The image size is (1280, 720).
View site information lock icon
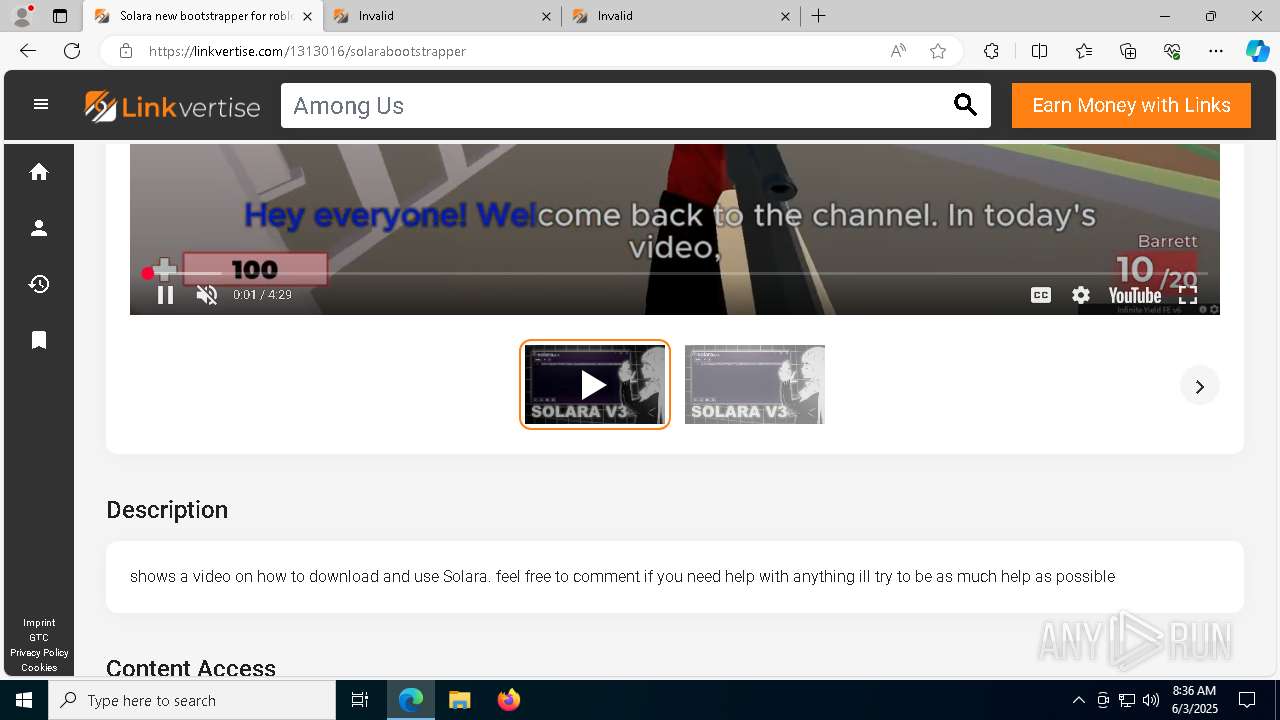(x=125, y=51)
